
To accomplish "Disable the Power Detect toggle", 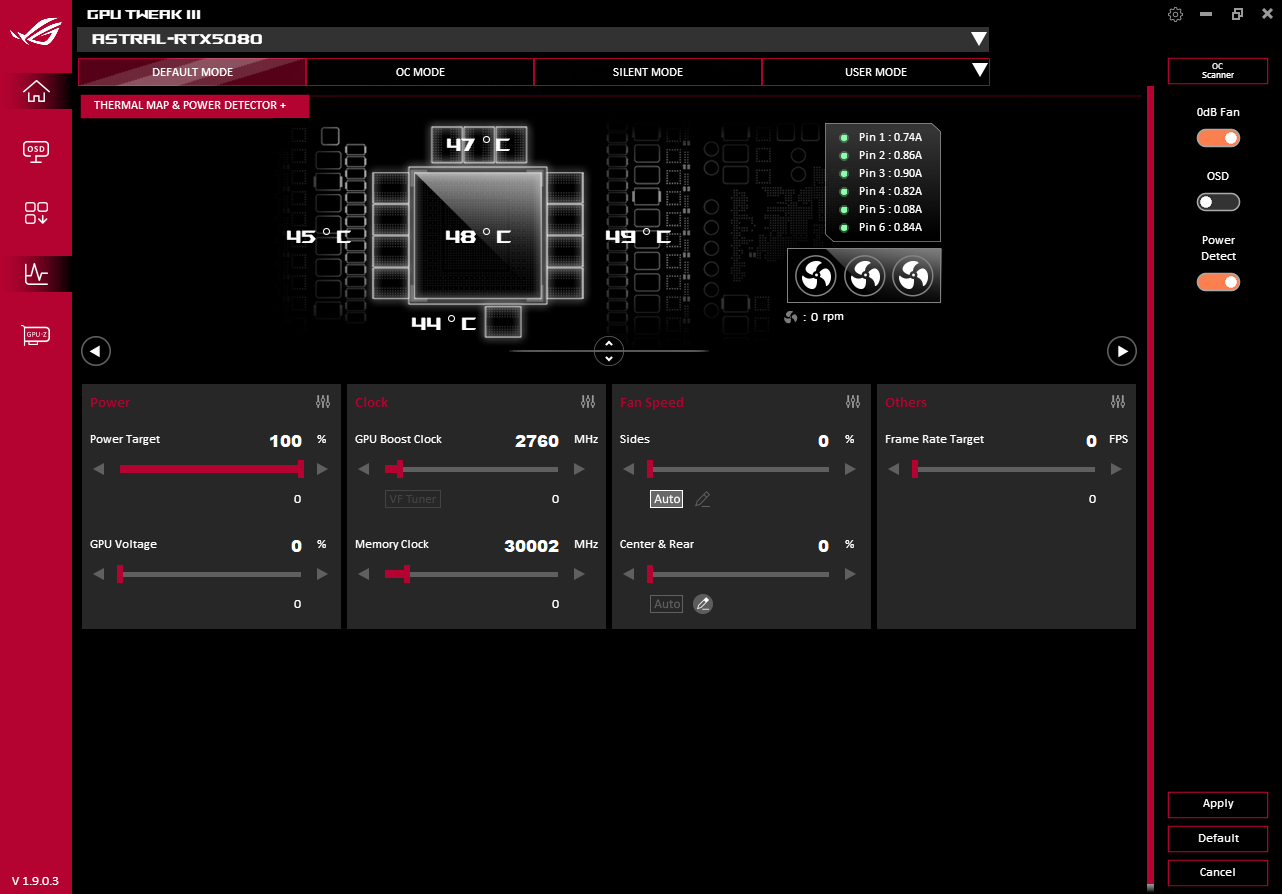I will [1218, 282].
